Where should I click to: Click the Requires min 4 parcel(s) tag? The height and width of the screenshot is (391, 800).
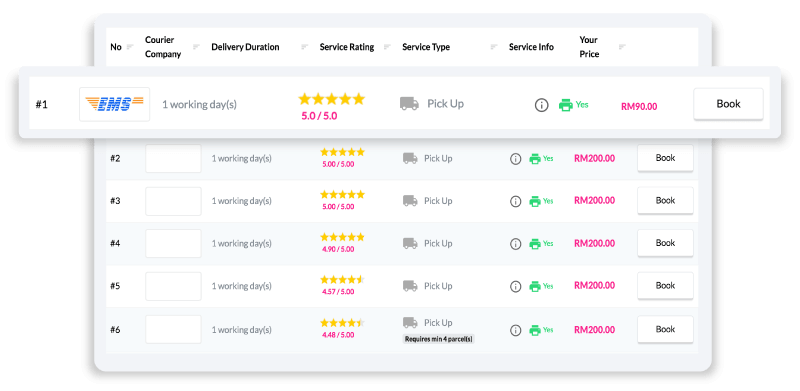click(439, 339)
